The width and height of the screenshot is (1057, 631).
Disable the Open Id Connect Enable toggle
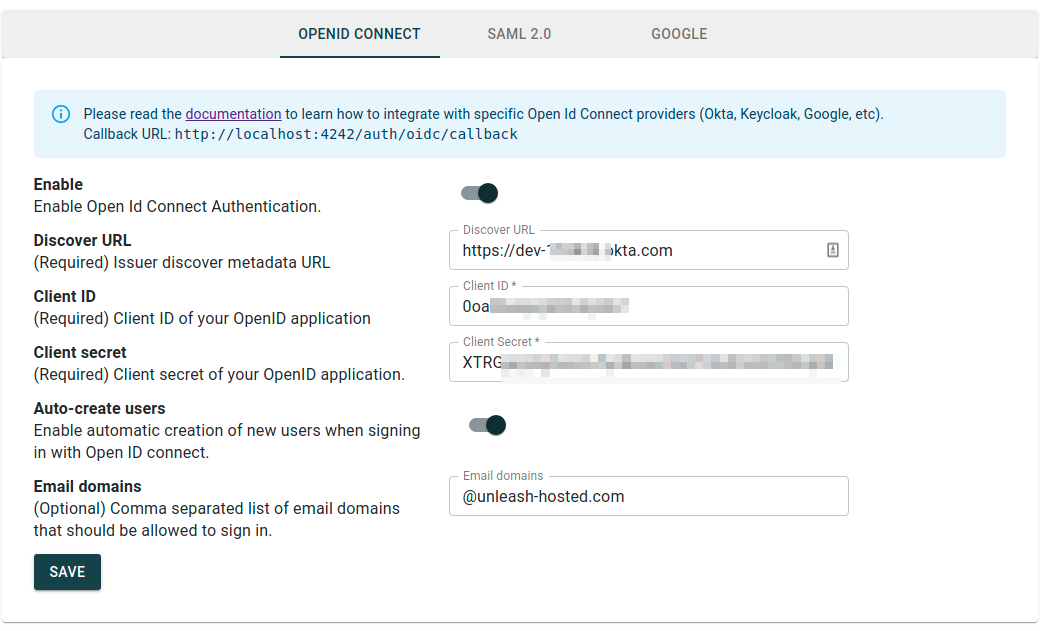(x=480, y=193)
